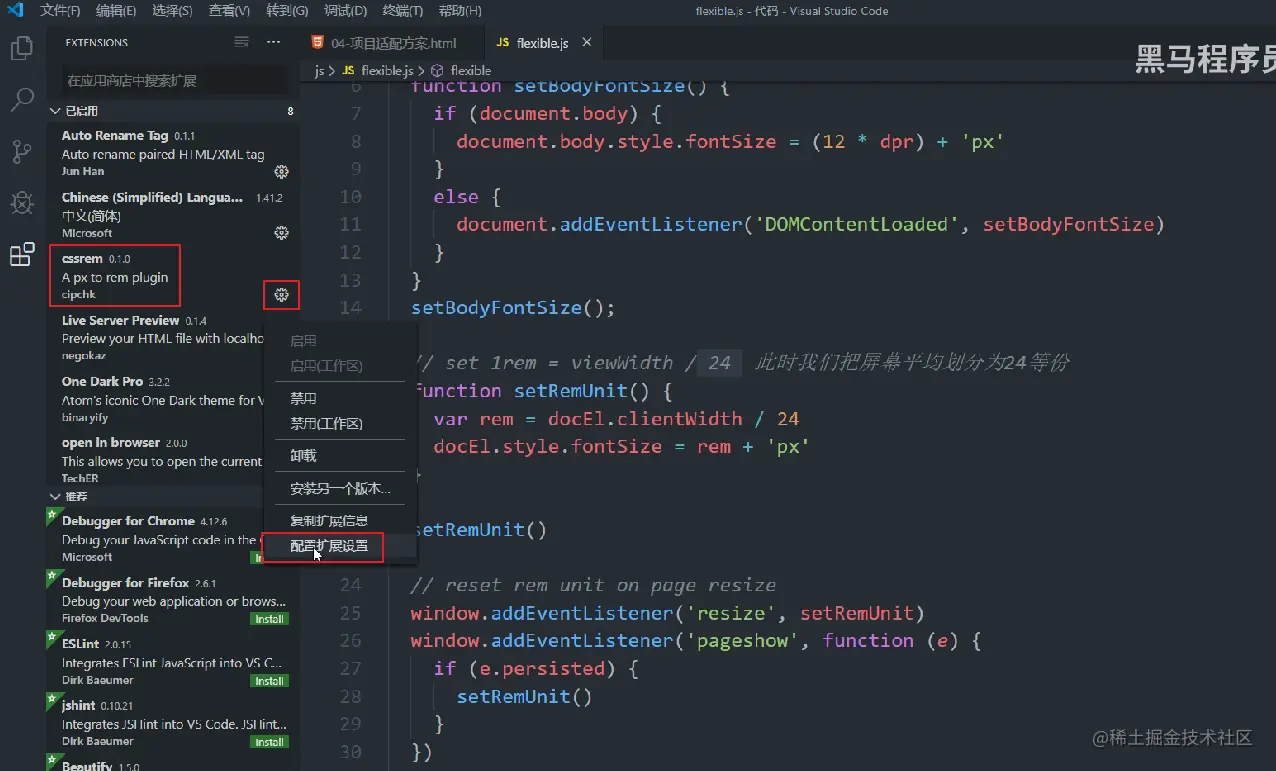The height and width of the screenshot is (771, 1276).
Task: Select the Debugger for Firefox extension entry
Action: pos(172,601)
